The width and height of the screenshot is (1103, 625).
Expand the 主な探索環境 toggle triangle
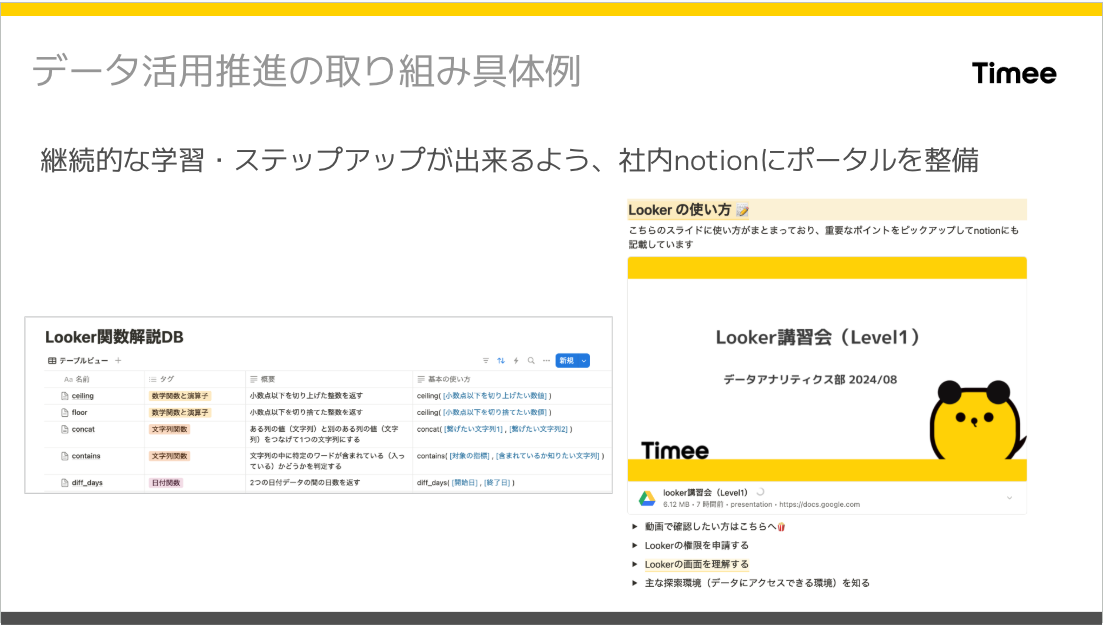pyautogui.click(x=635, y=583)
